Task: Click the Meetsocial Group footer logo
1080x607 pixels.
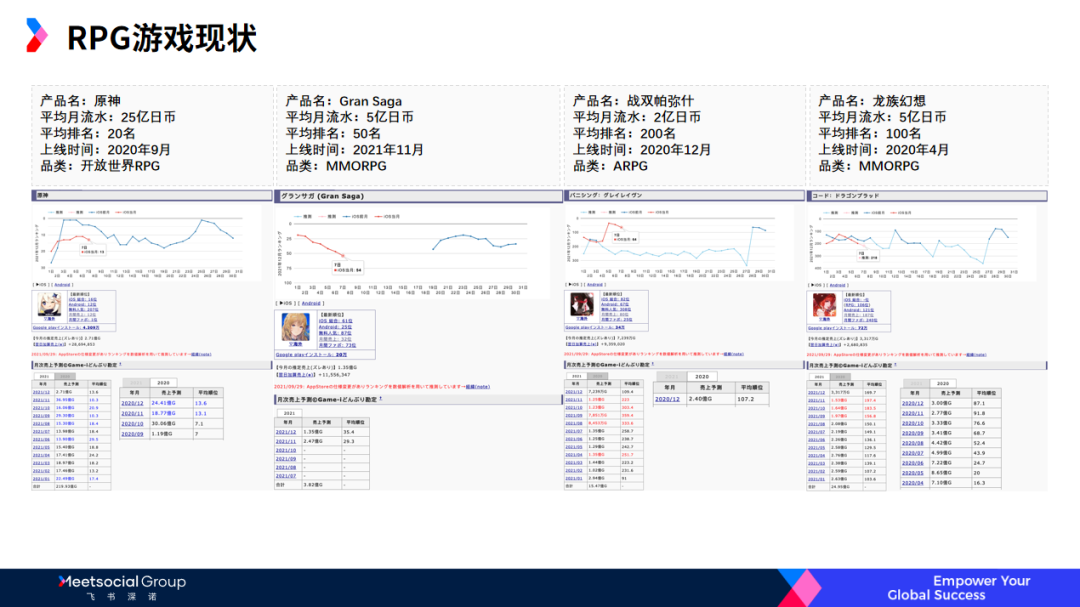Action: tap(122, 587)
